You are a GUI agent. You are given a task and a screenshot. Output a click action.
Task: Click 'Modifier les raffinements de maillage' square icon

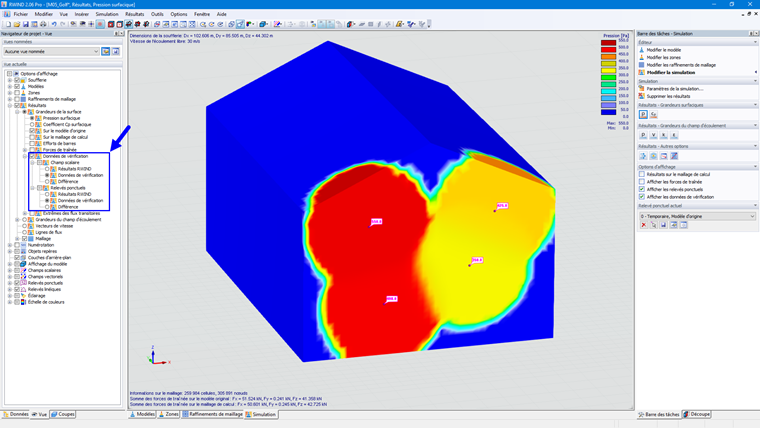tap(642, 64)
